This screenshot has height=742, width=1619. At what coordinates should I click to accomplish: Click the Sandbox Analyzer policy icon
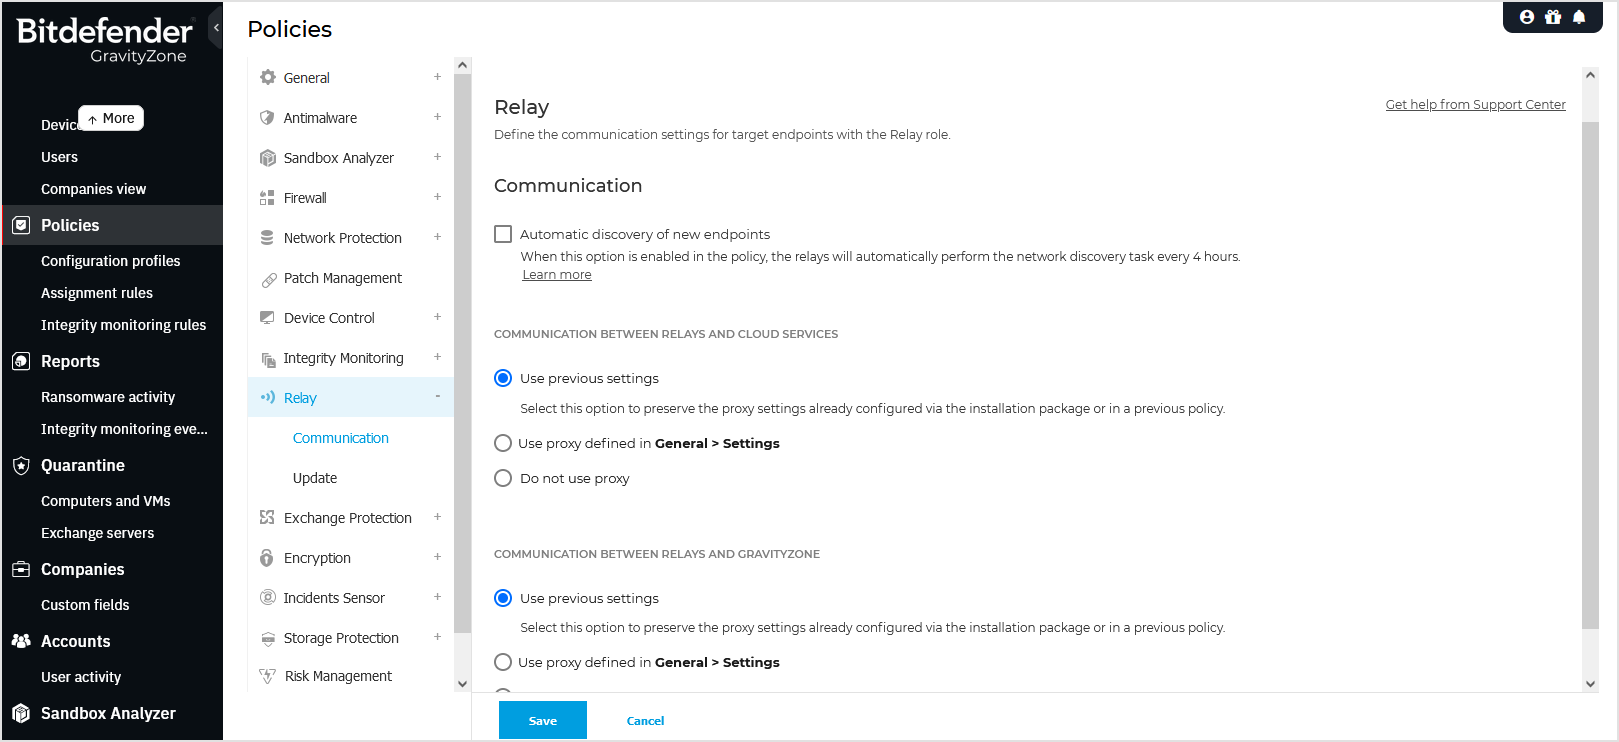pyautogui.click(x=267, y=157)
